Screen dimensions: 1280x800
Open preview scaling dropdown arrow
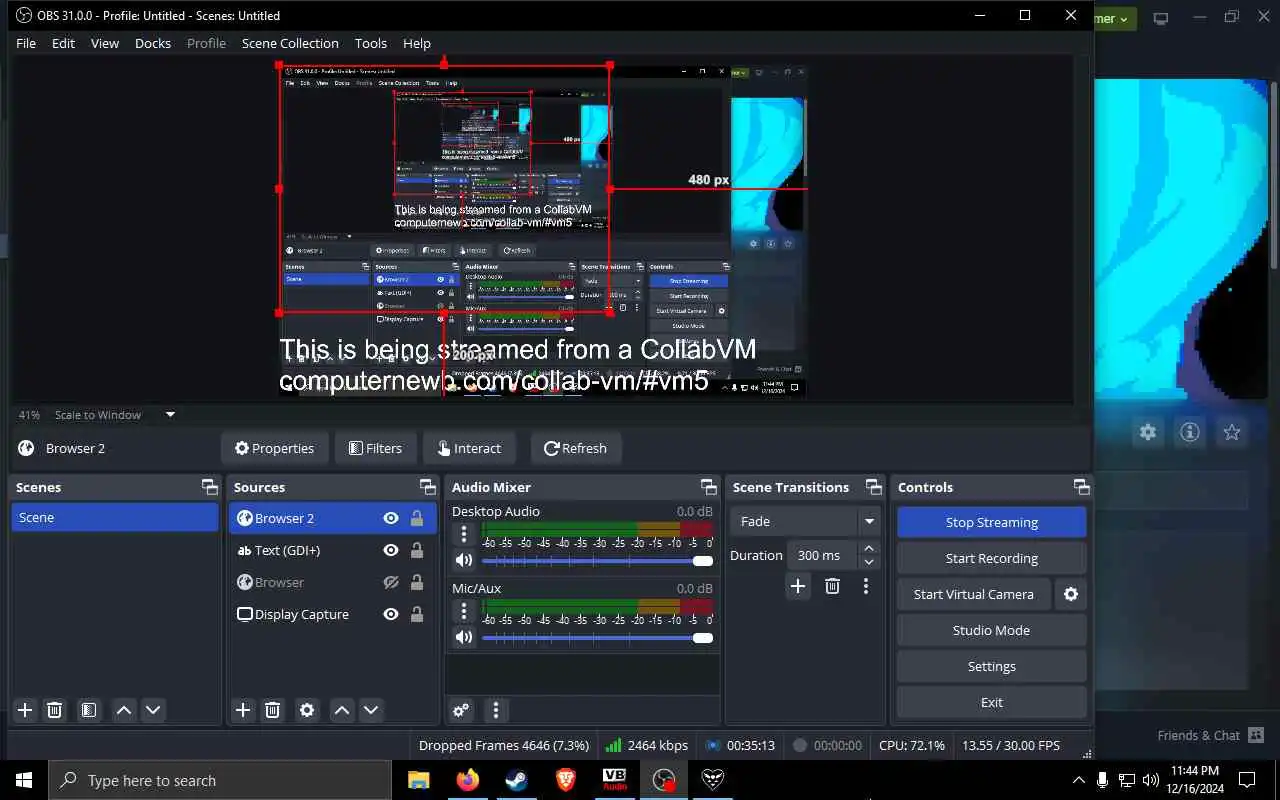pos(170,414)
